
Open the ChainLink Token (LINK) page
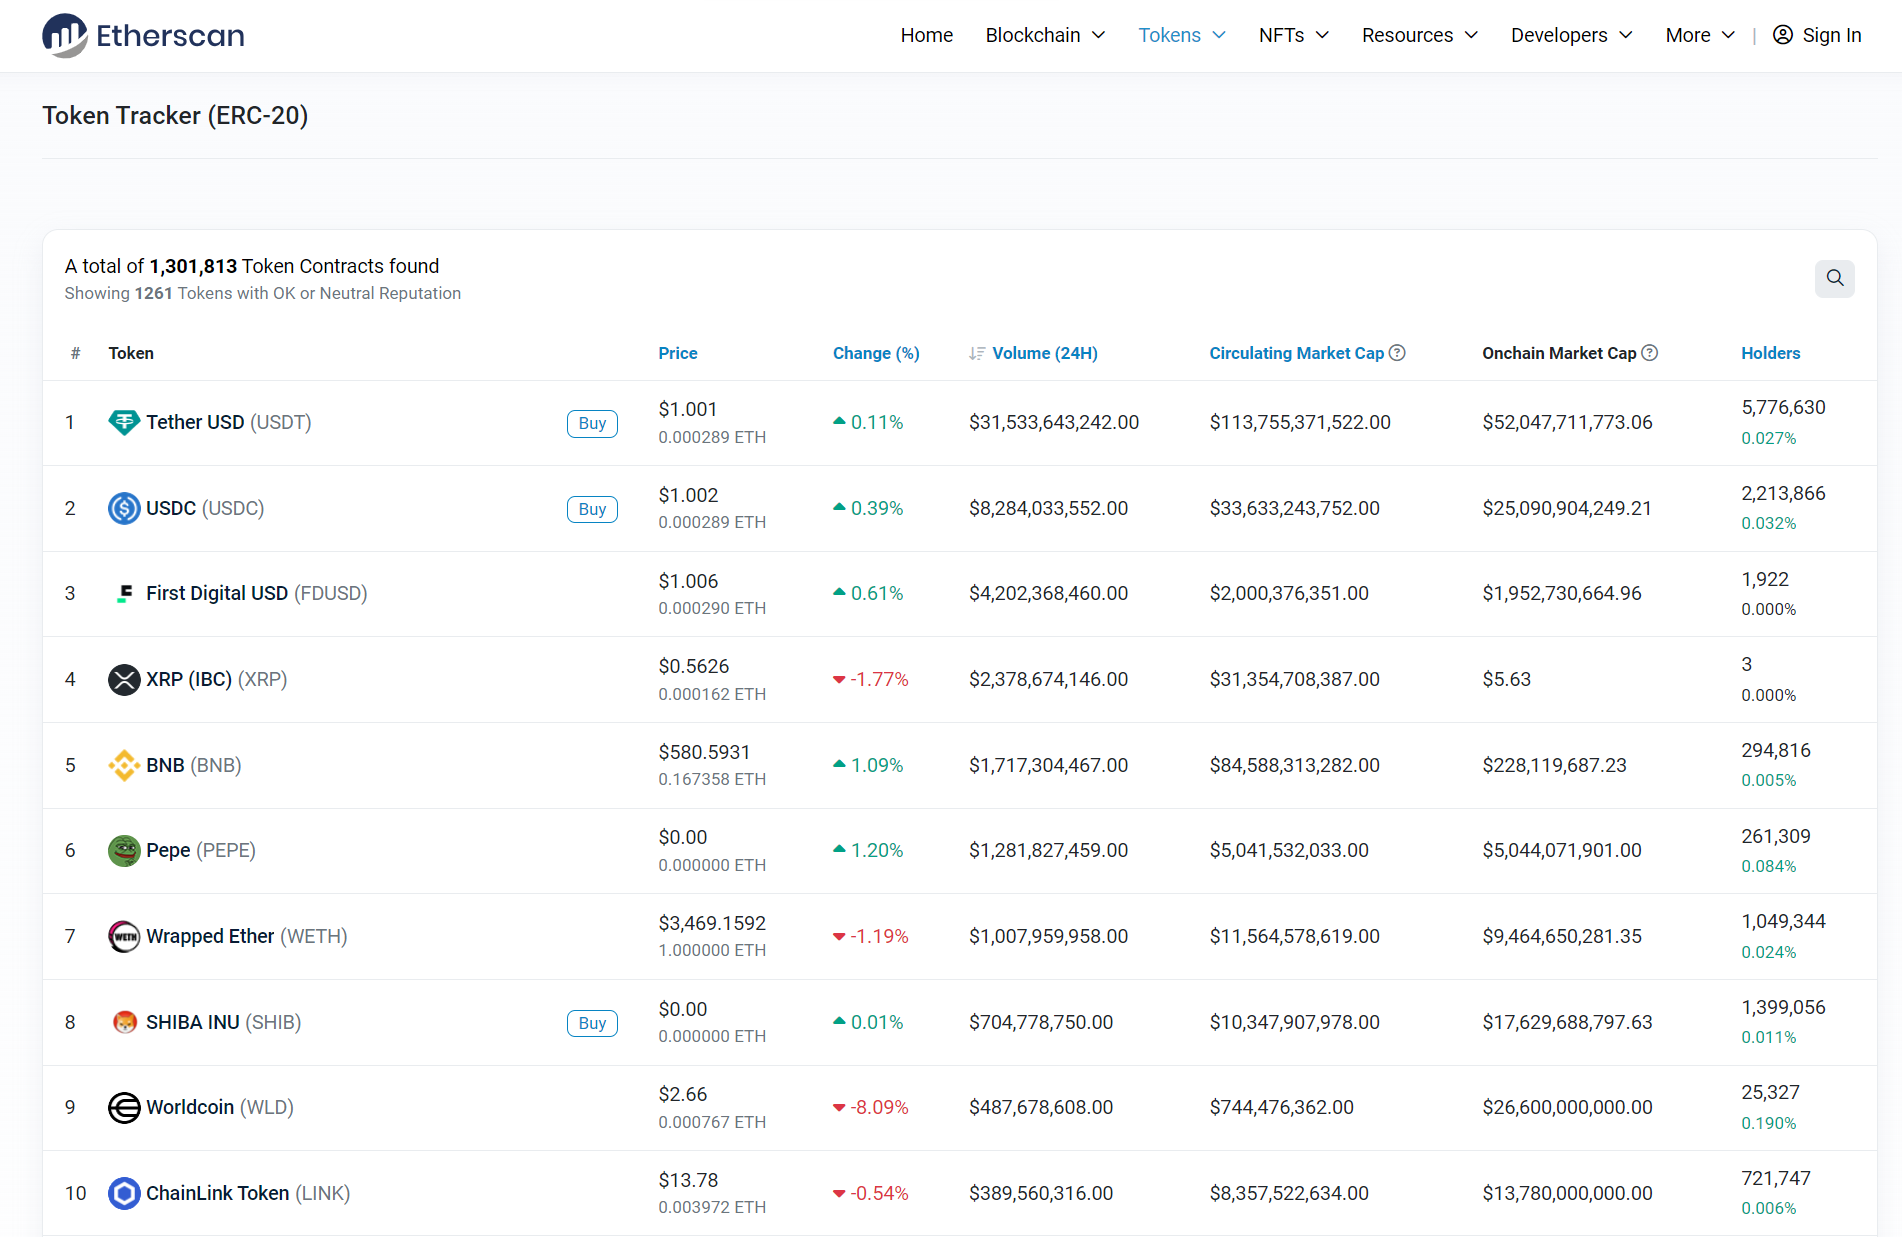point(248,1194)
